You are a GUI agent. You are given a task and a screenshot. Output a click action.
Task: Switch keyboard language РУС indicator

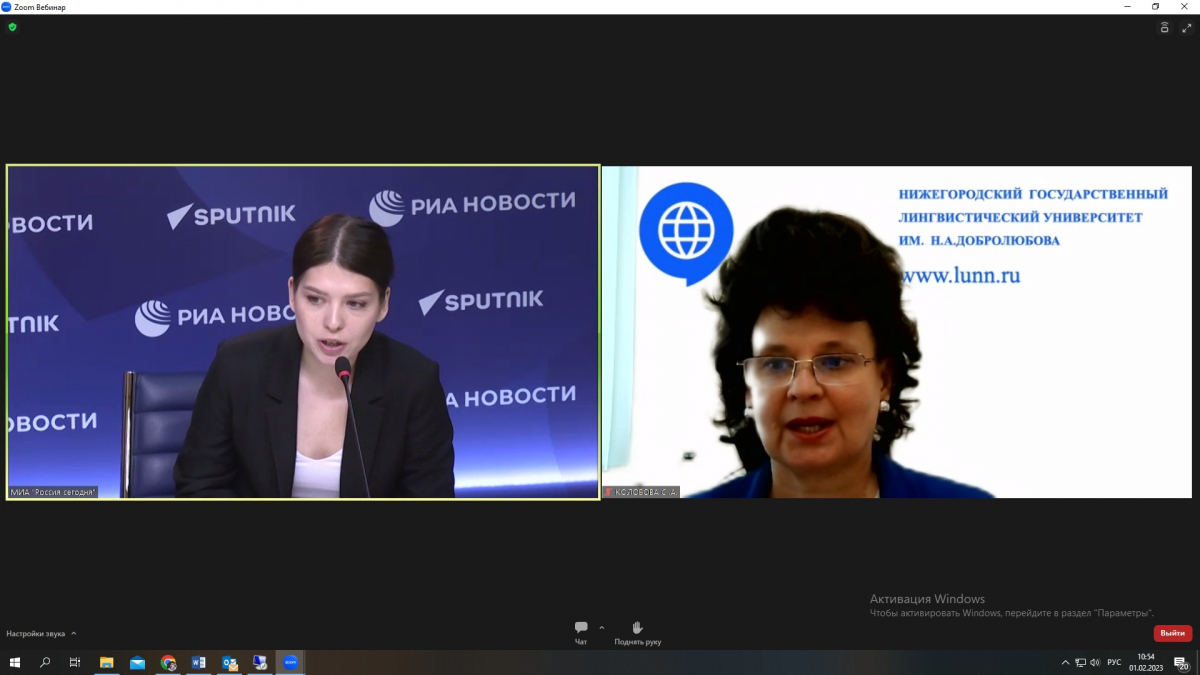tap(1114, 662)
